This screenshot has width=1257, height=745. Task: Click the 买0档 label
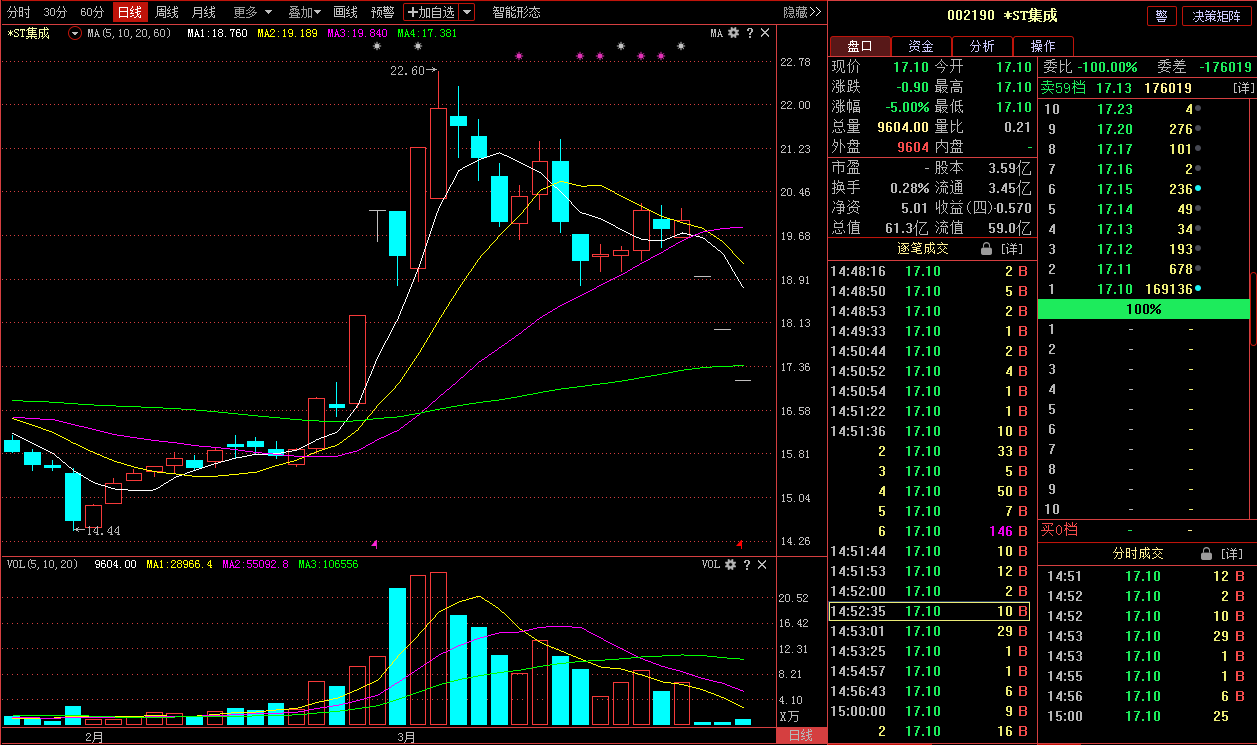pyautogui.click(x=1059, y=530)
